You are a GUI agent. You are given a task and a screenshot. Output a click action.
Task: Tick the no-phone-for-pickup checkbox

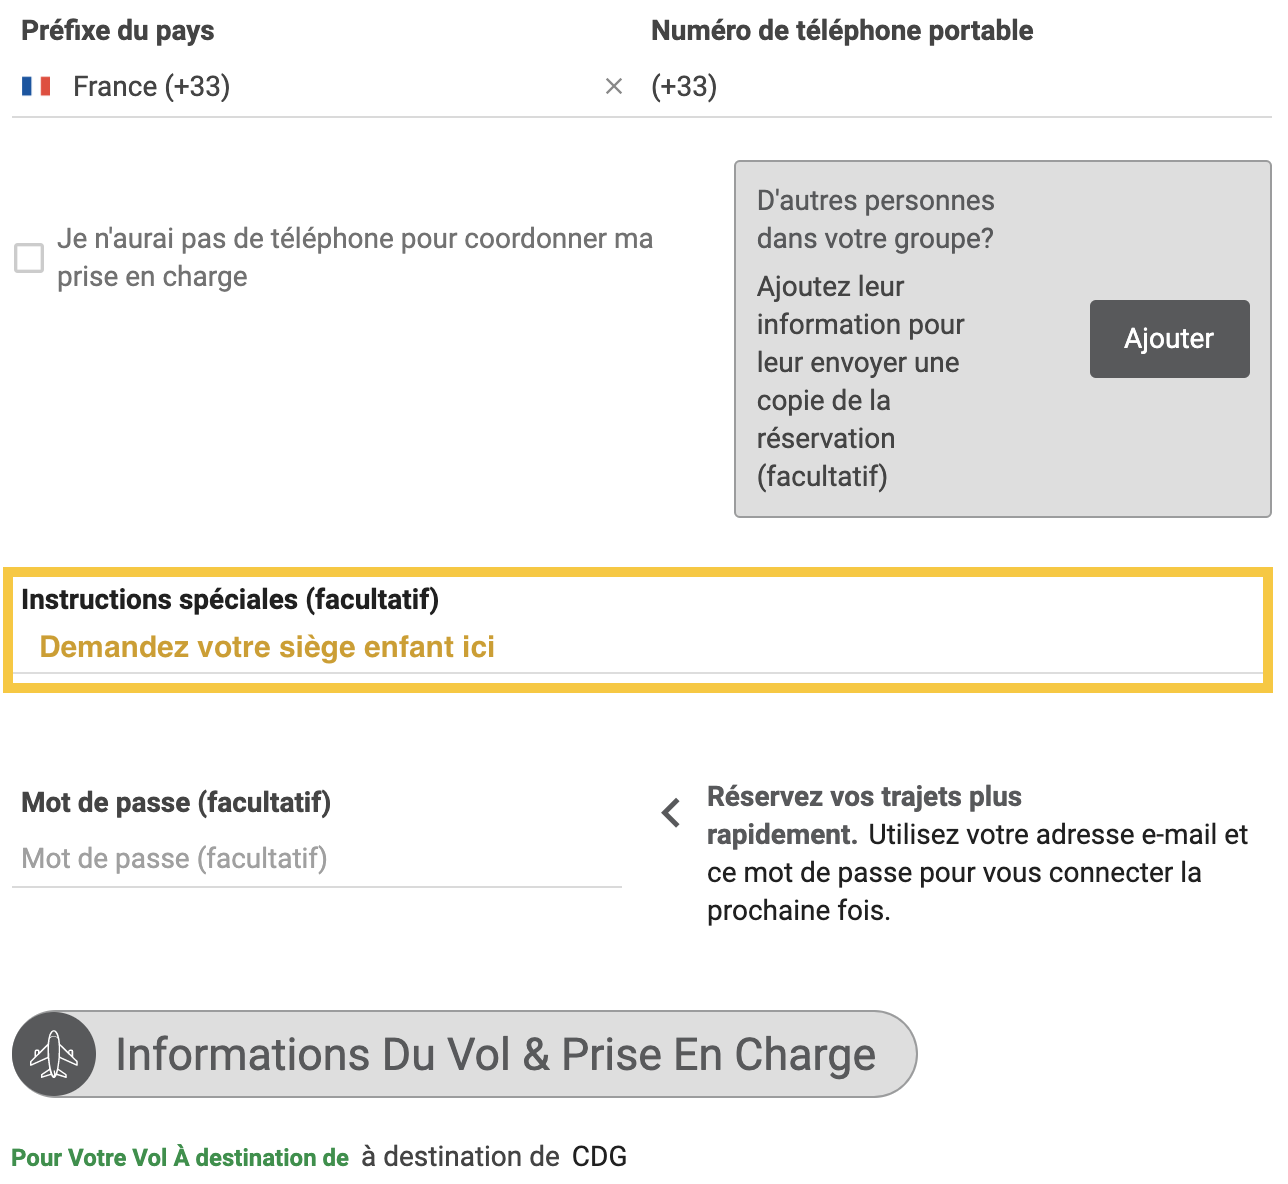click(x=29, y=258)
